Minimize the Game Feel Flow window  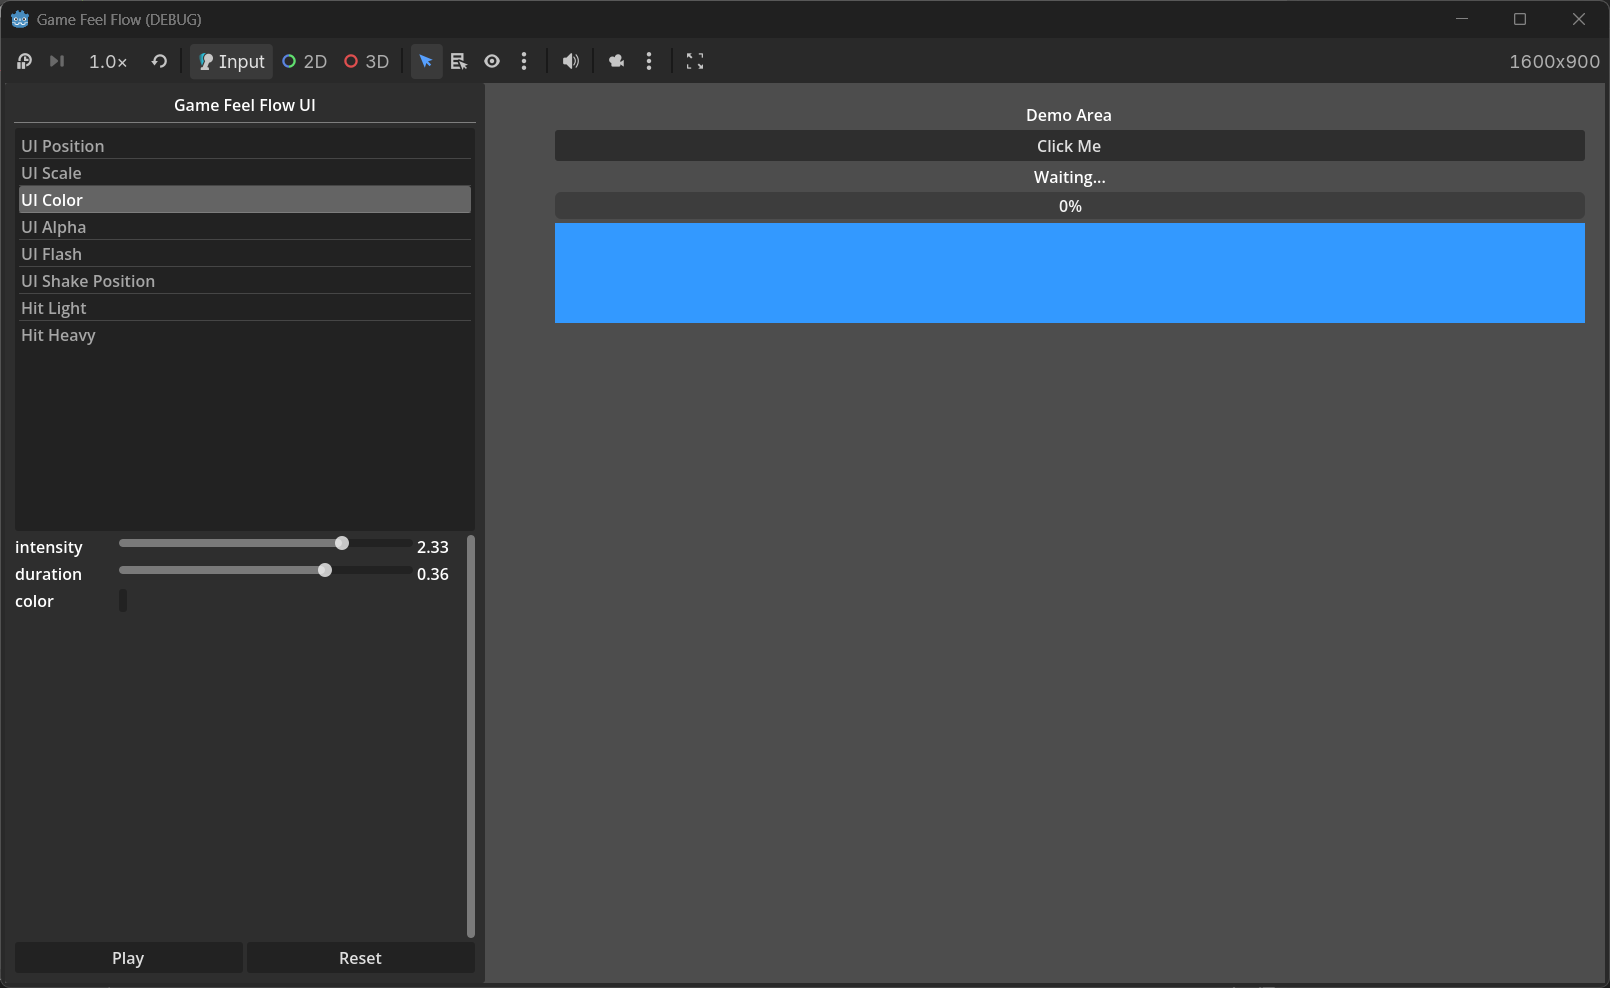click(x=1462, y=19)
